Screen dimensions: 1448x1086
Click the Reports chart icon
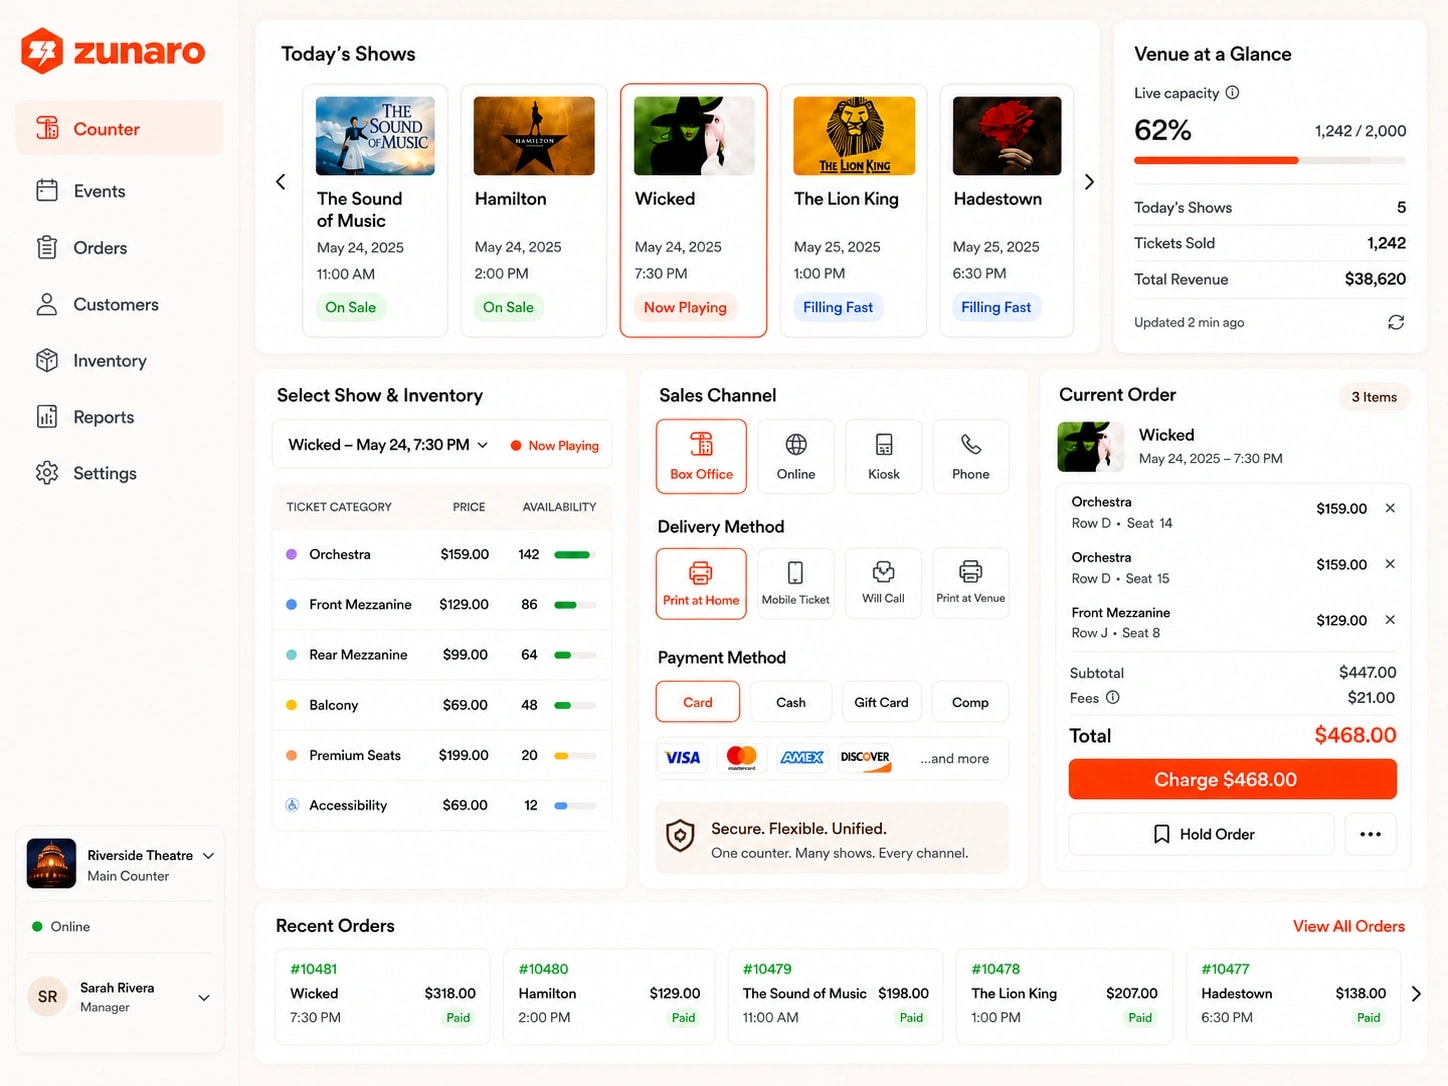pos(47,416)
